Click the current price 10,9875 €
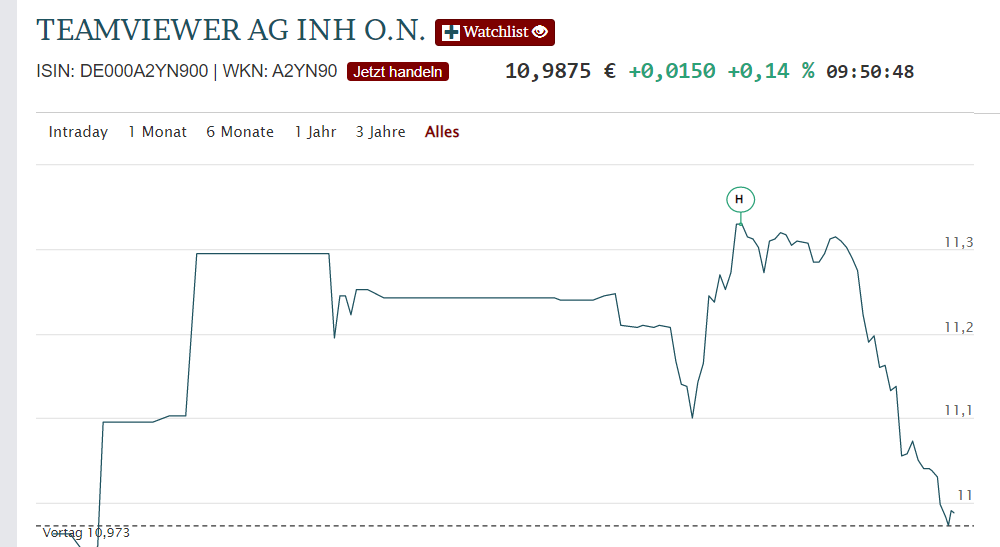1000x547 pixels. pyautogui.click(x=561, y=71)
